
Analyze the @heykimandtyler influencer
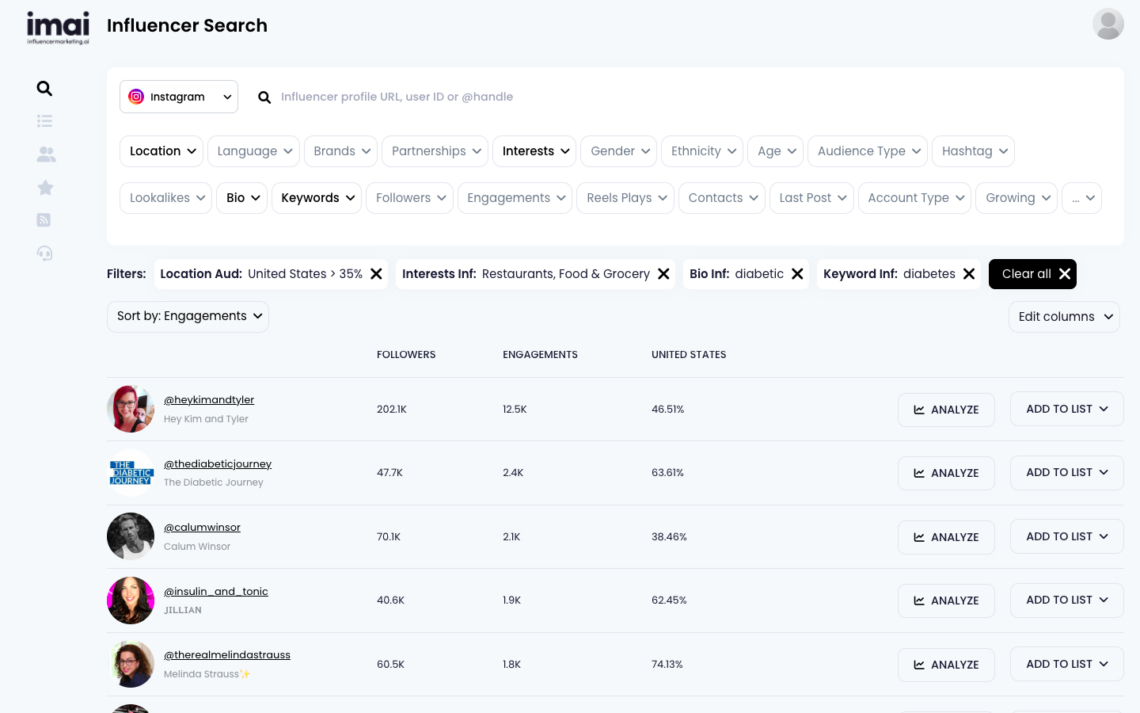tap(946, 409)
